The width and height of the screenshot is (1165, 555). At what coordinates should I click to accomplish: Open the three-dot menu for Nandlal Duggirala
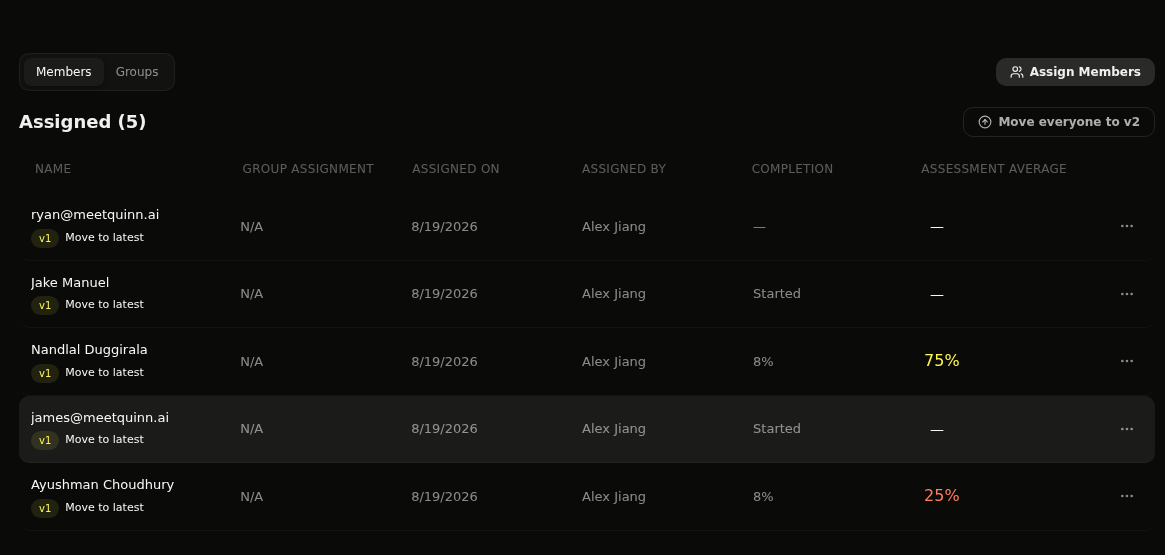click(x=1126, y=361)
